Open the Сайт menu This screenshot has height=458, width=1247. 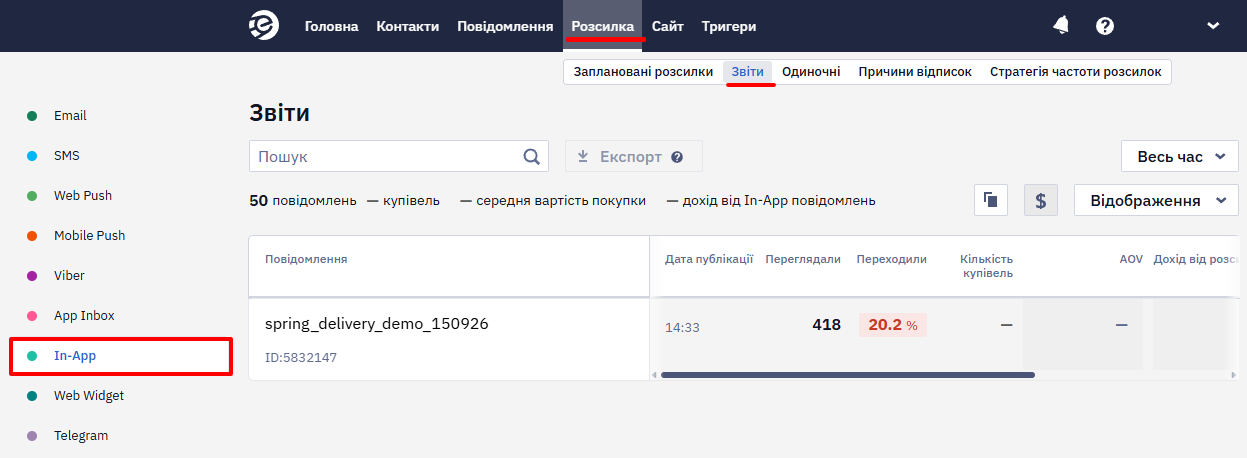tap(668, 26)
